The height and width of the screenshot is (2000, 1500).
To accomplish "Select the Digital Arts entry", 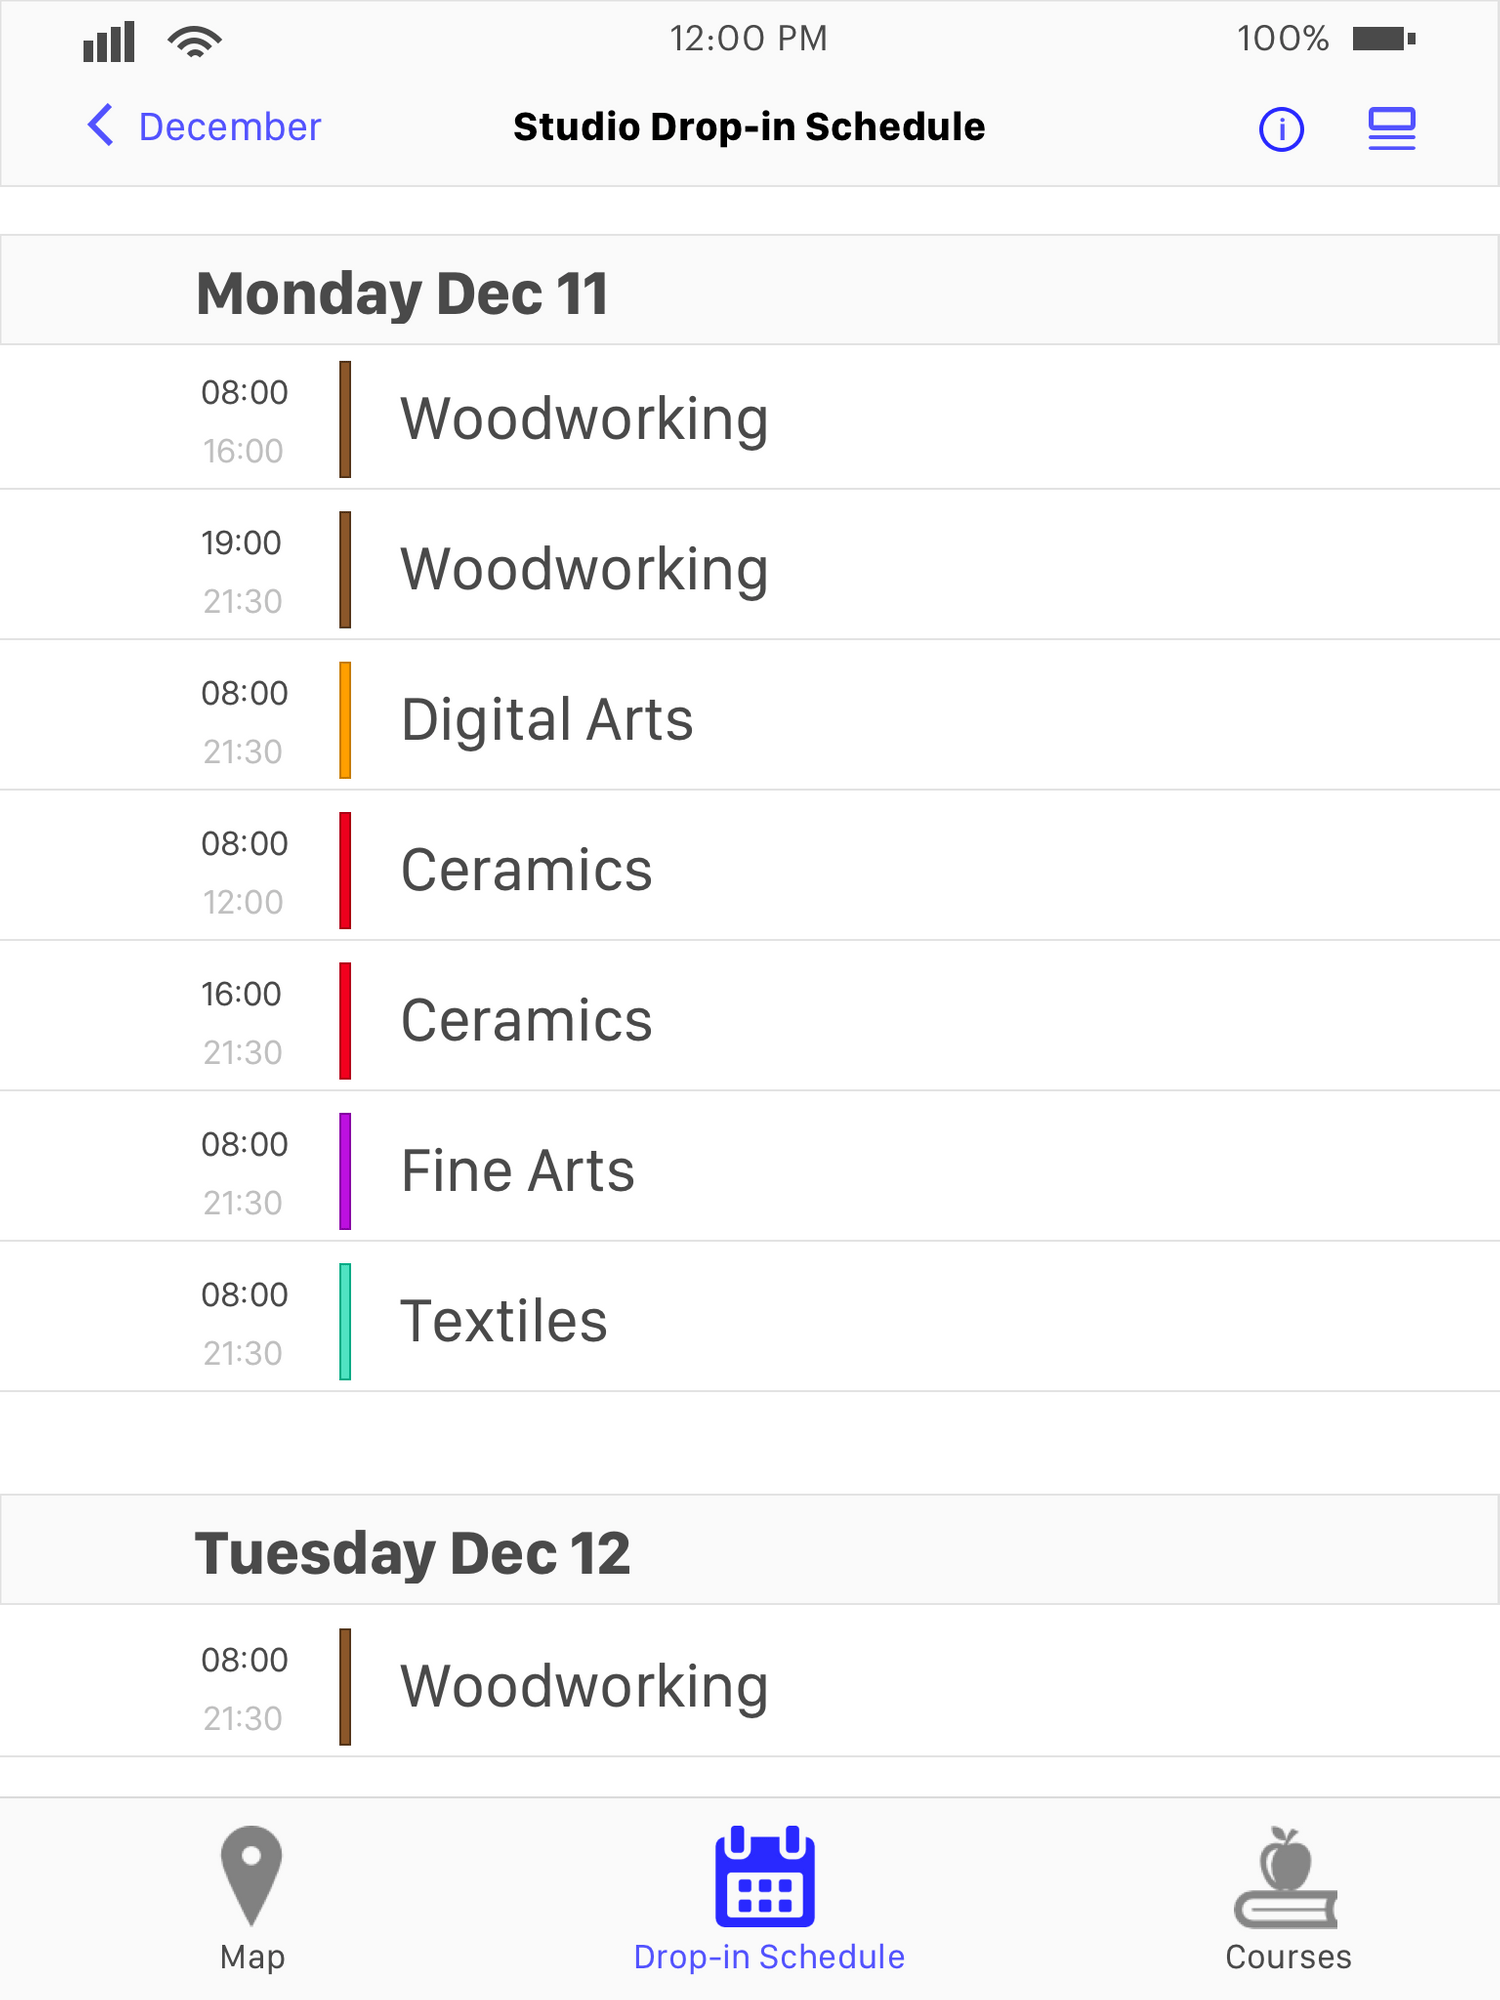I will [x=750, y=717].
